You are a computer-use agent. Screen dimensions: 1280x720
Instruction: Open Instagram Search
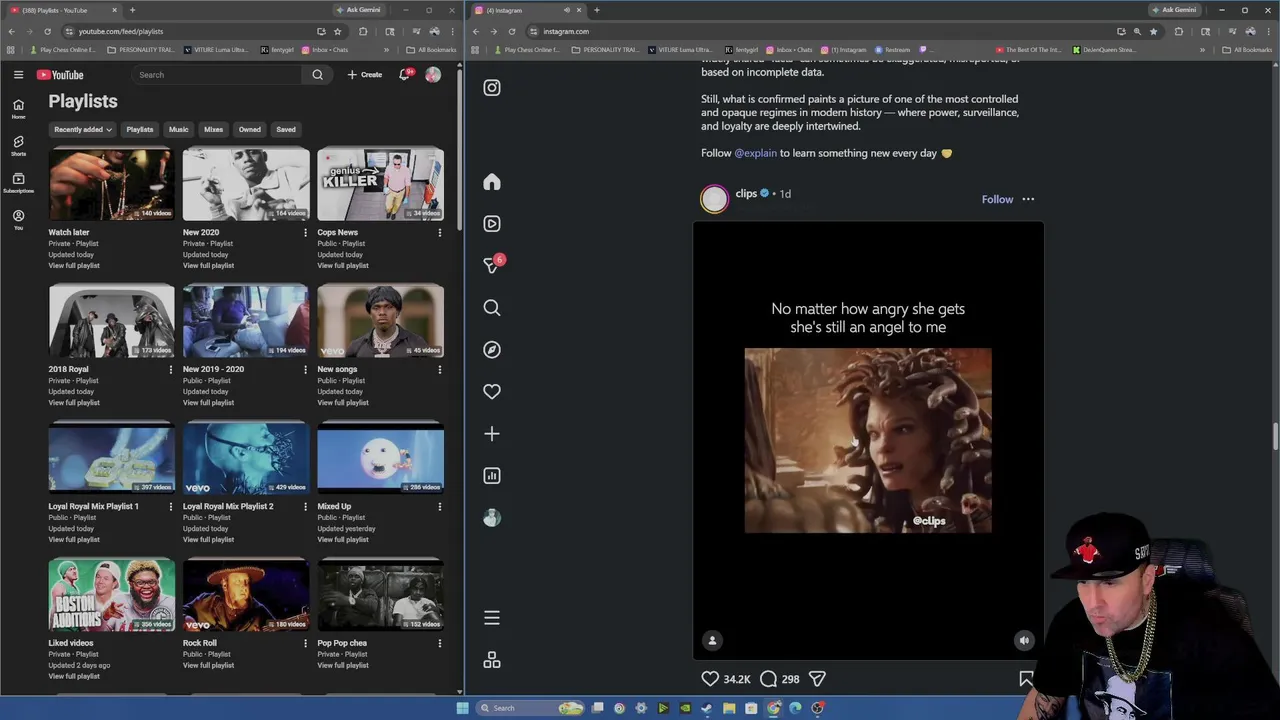tap(492, 308)
